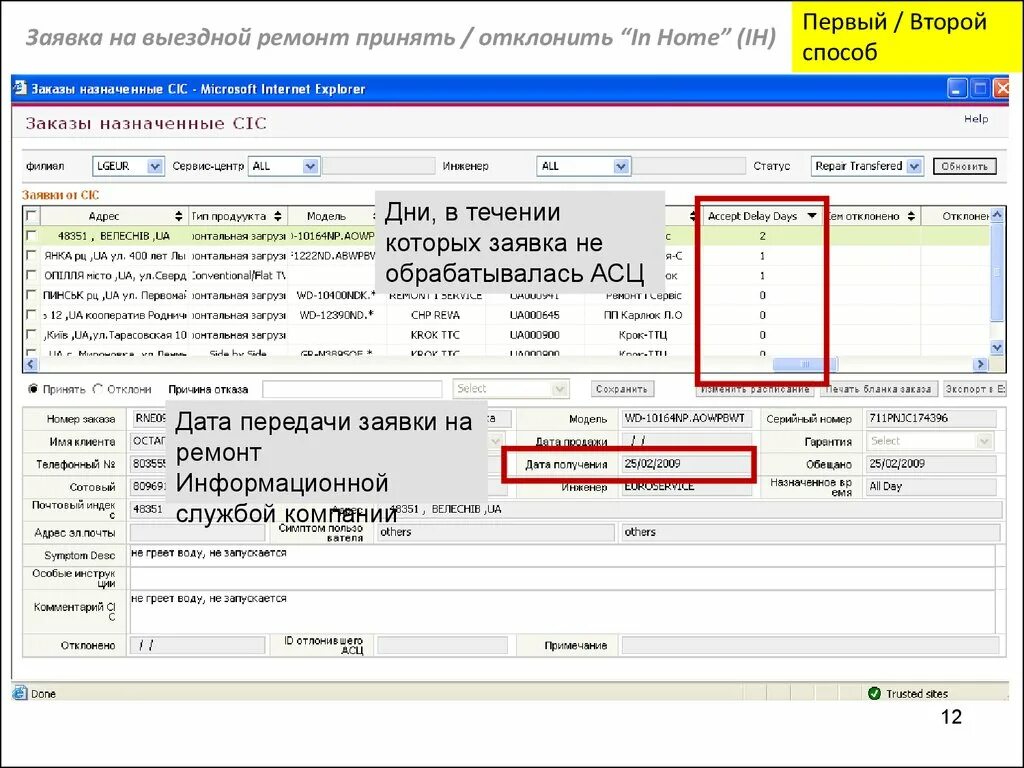Check the row starting with ПИНСЬК рц

click(31, 295)
